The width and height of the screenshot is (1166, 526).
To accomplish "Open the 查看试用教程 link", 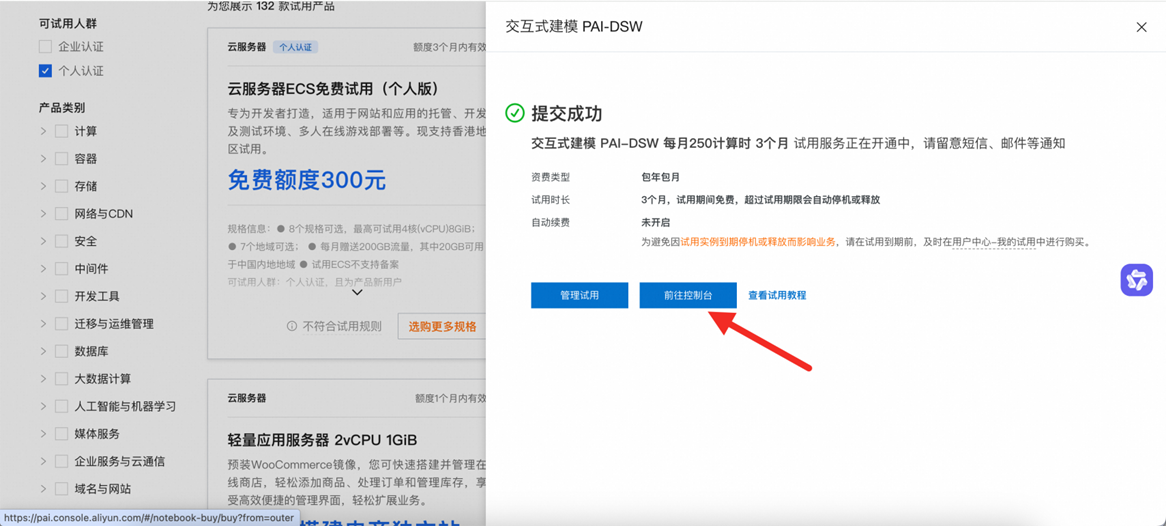I will point(777,295).
